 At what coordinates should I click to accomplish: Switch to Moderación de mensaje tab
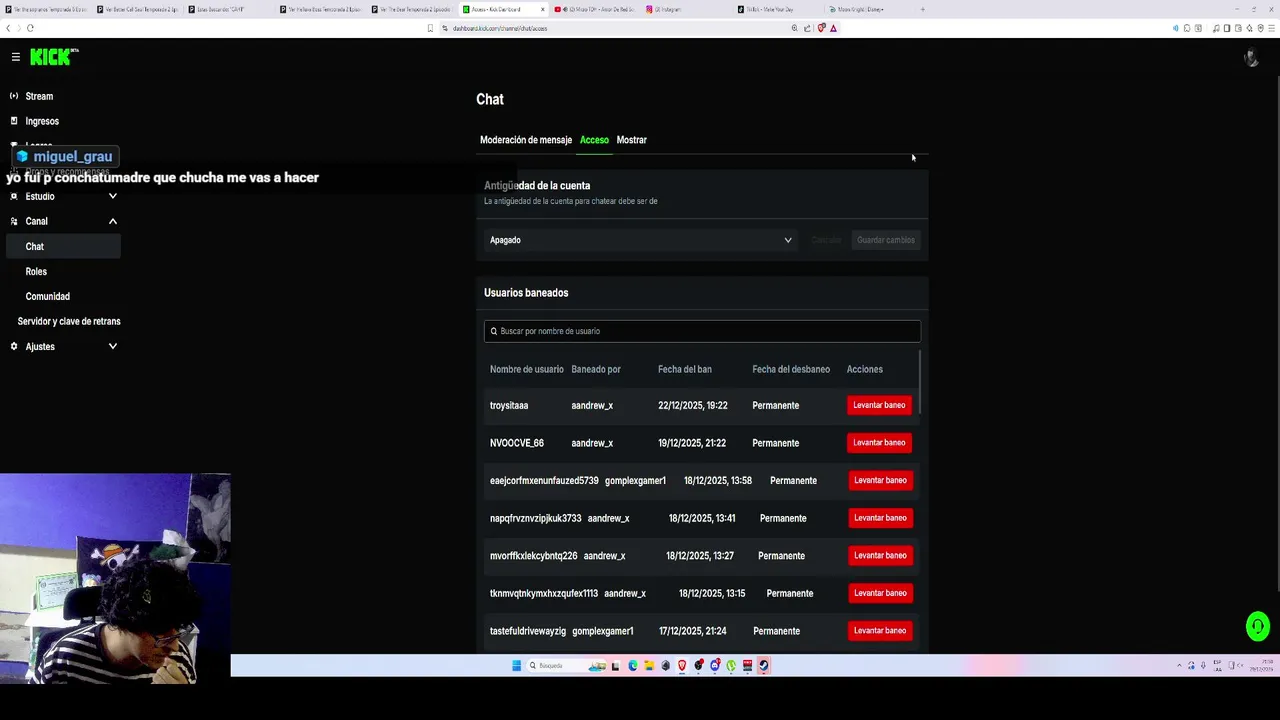(x=526, y=140)
